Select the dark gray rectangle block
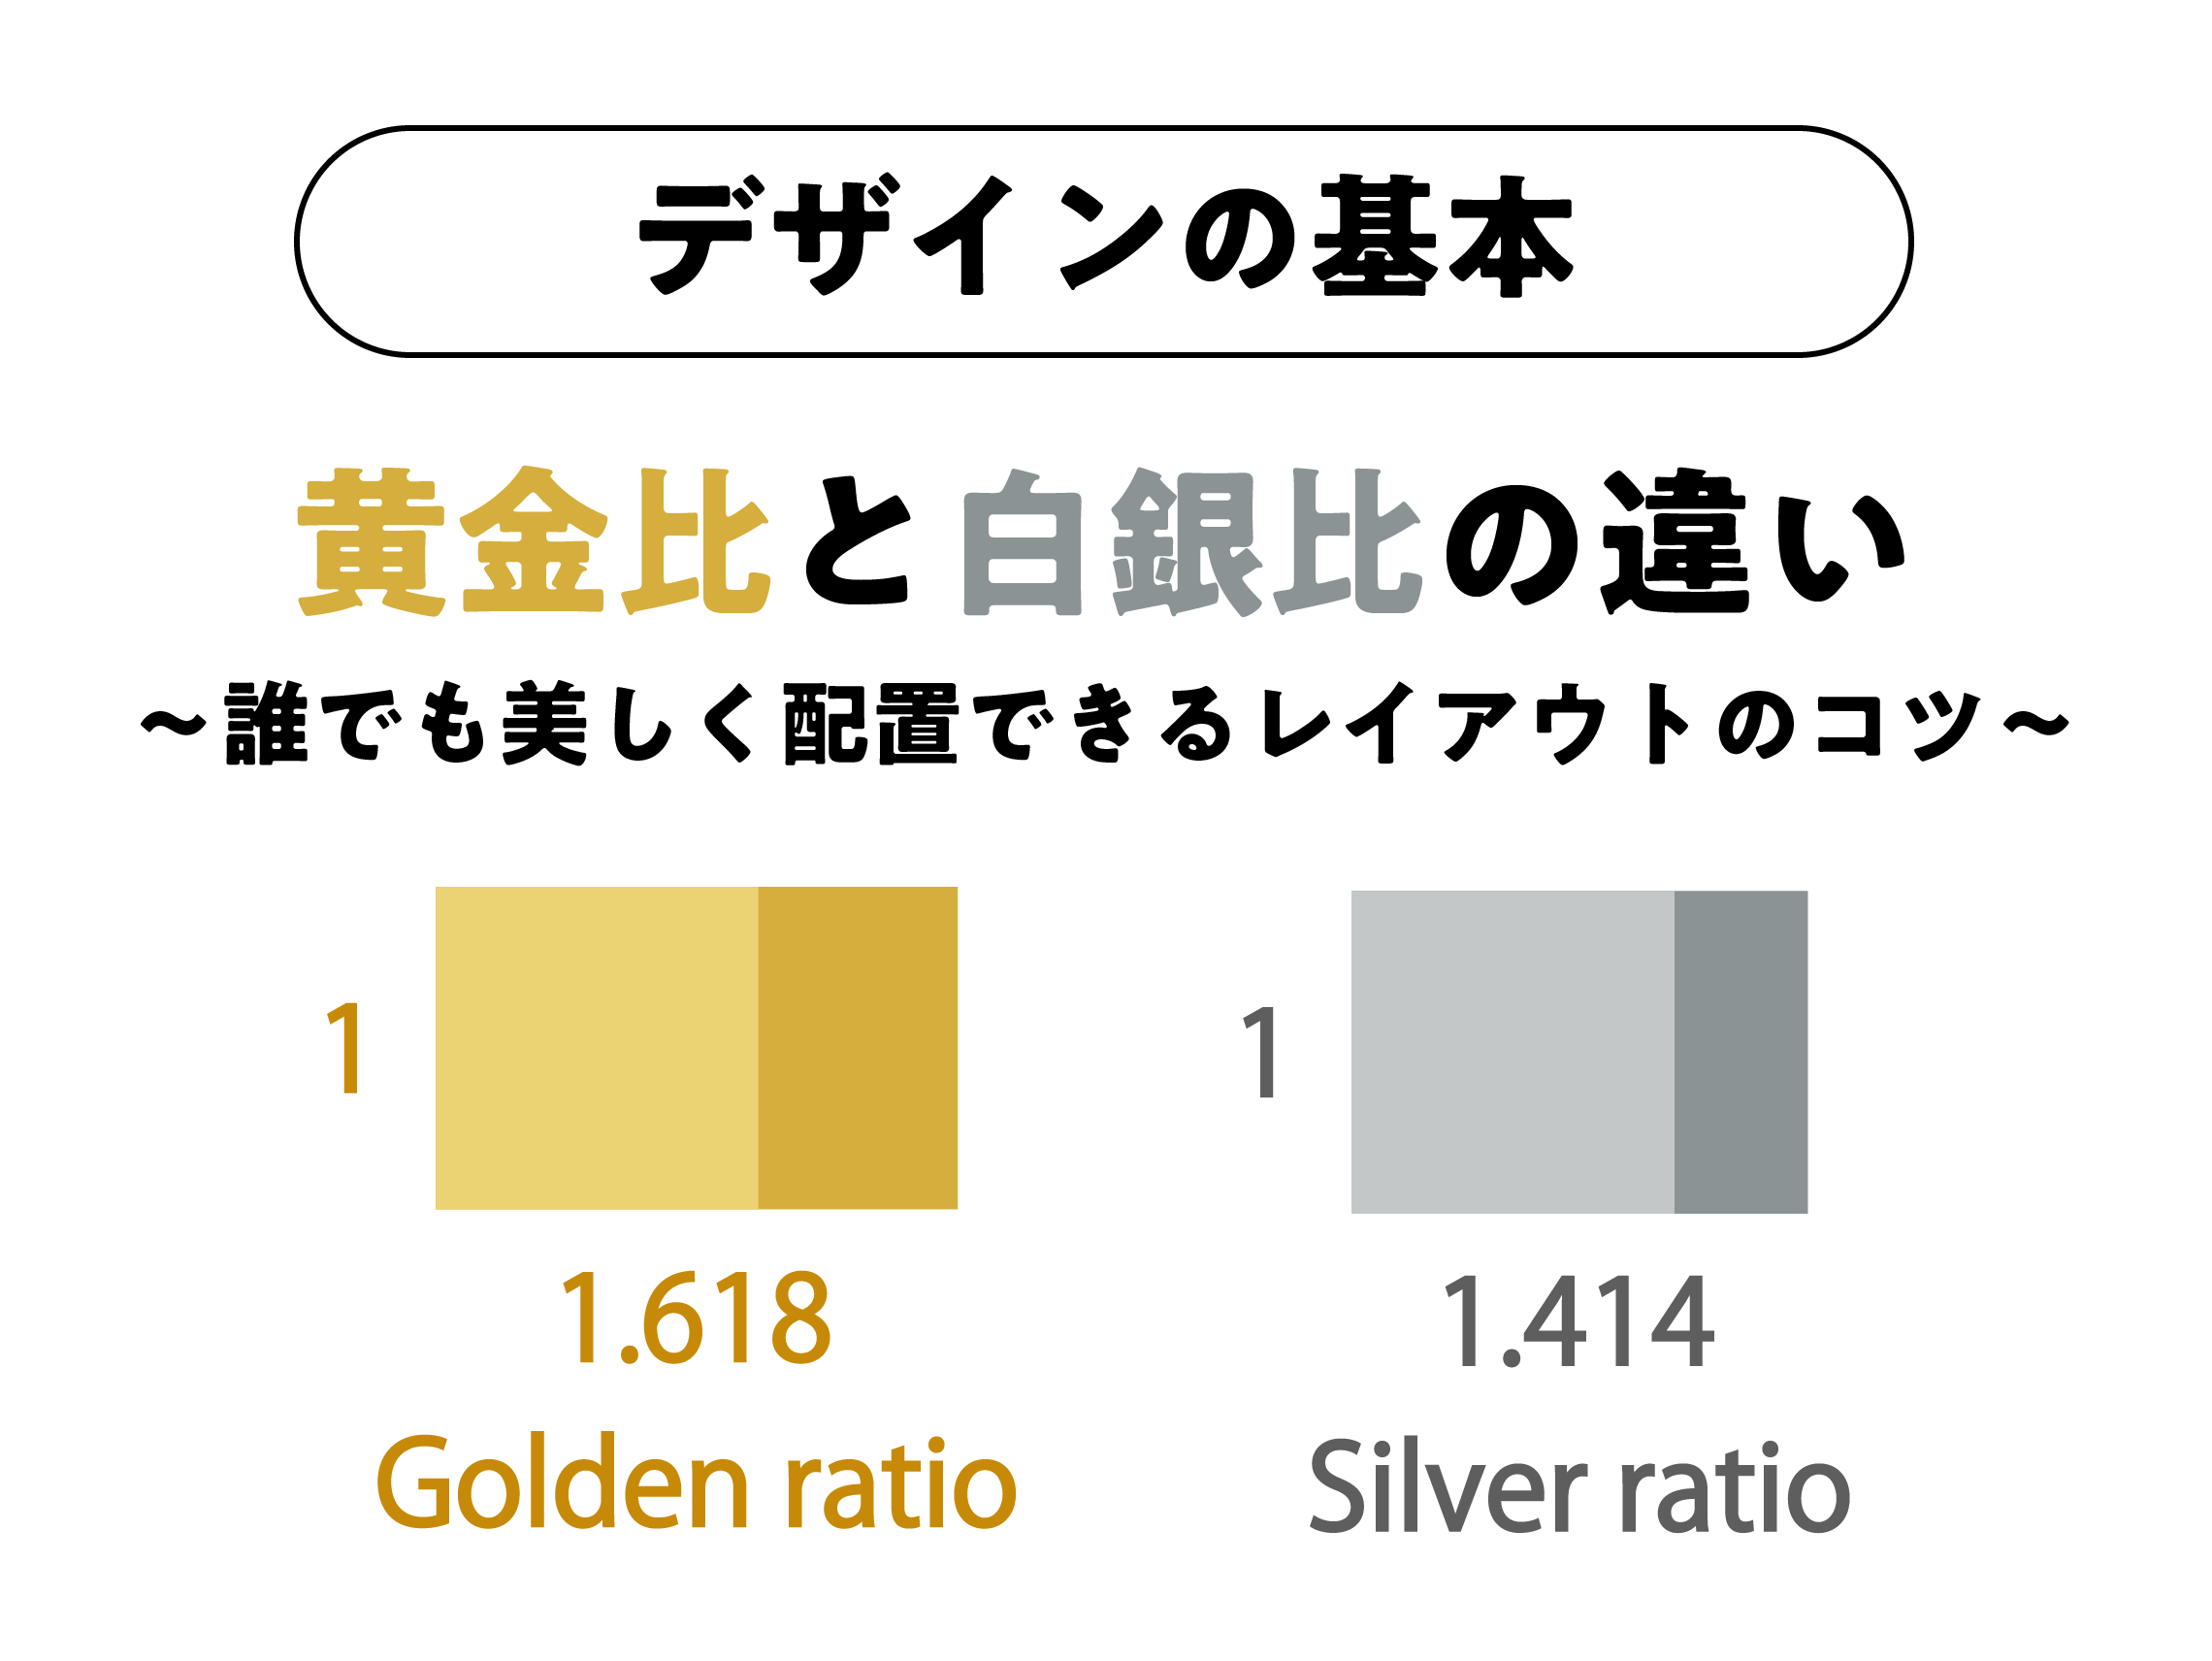The image size is (2212, 1661). [1740, 1052]
